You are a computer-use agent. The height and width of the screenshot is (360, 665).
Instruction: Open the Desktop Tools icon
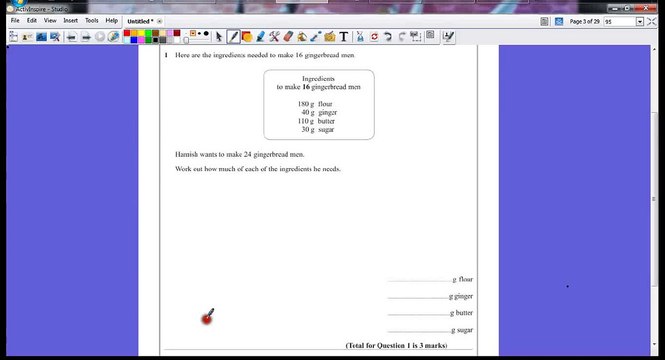(x=55, y=37)
